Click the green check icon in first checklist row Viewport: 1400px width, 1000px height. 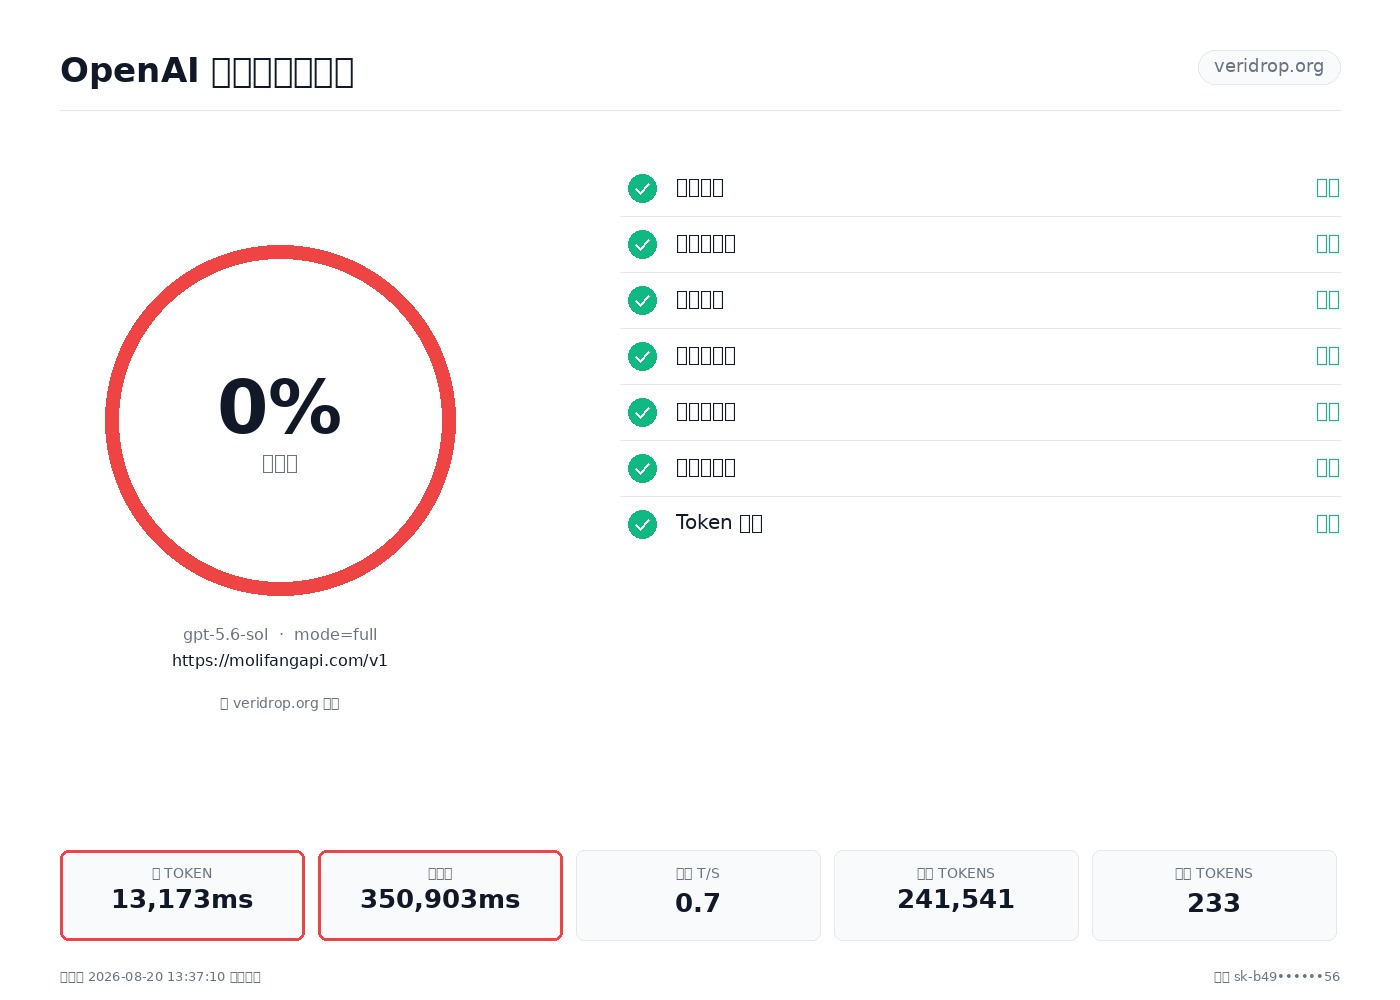click(642, 188)
